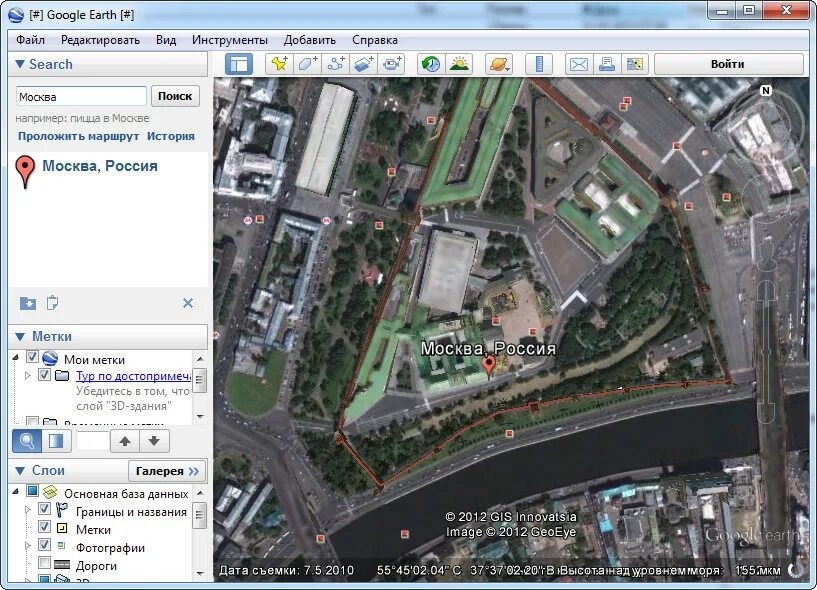Click the История link

pos(170,136)
